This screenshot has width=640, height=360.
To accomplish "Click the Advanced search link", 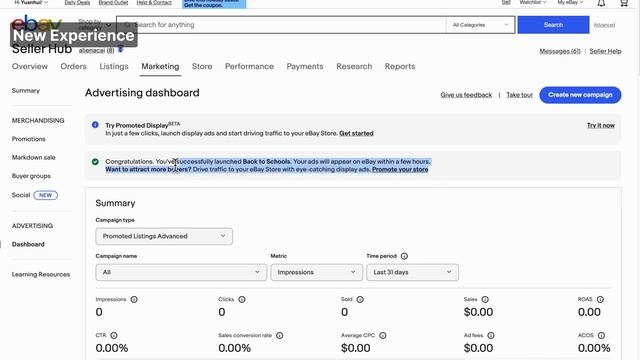I will [604, 25].
